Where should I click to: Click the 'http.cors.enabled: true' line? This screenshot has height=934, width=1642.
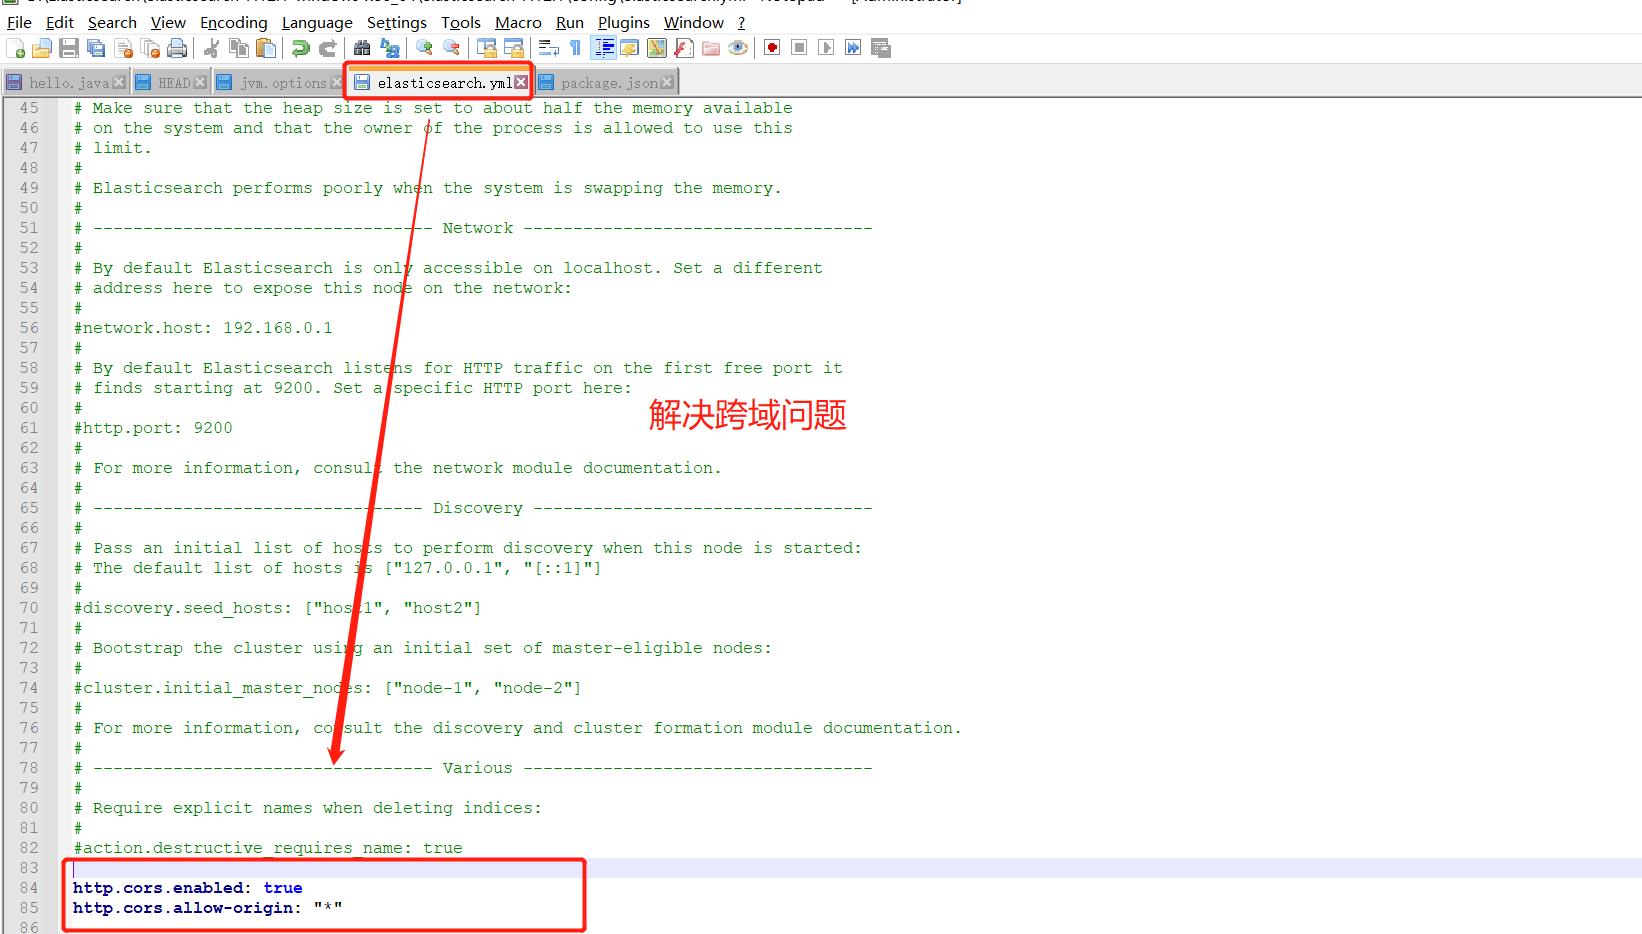[x=188, y=888]
